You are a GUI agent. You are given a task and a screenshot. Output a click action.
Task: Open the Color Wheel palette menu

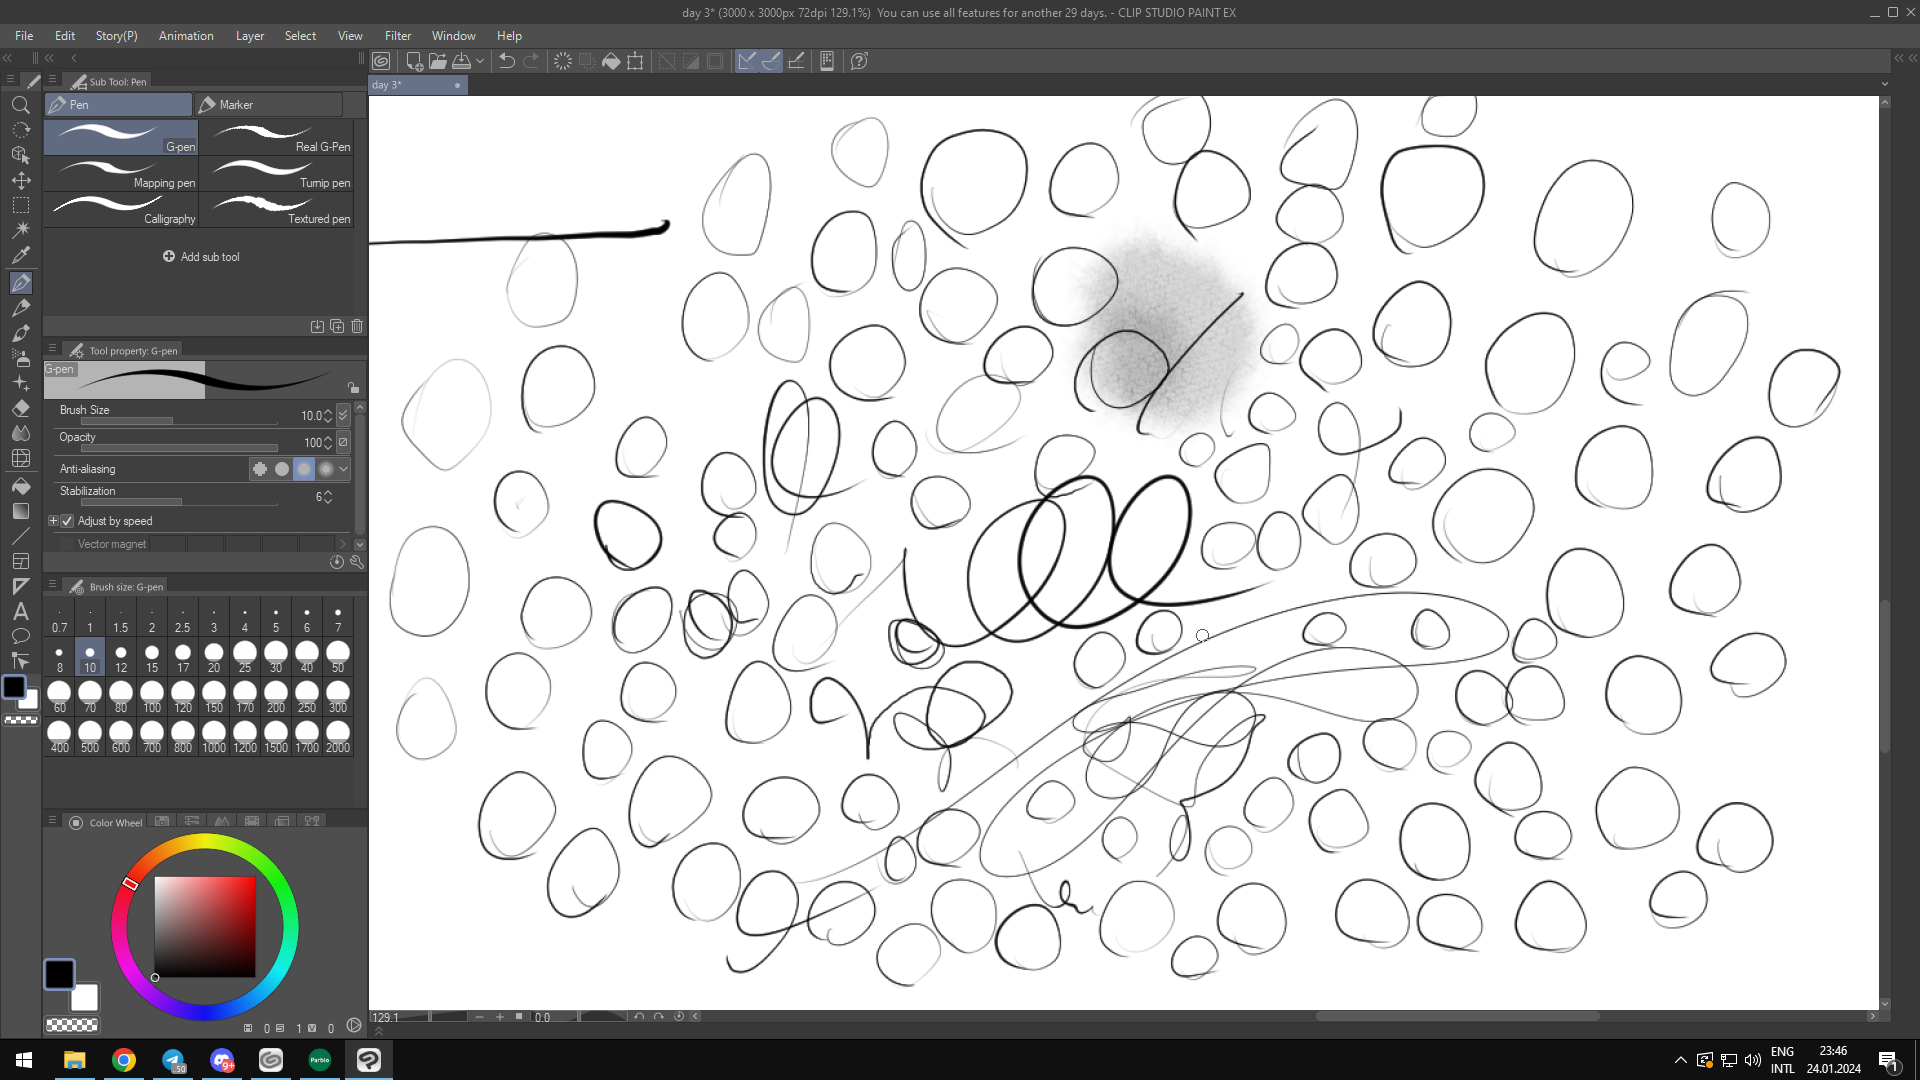(52, 820)
